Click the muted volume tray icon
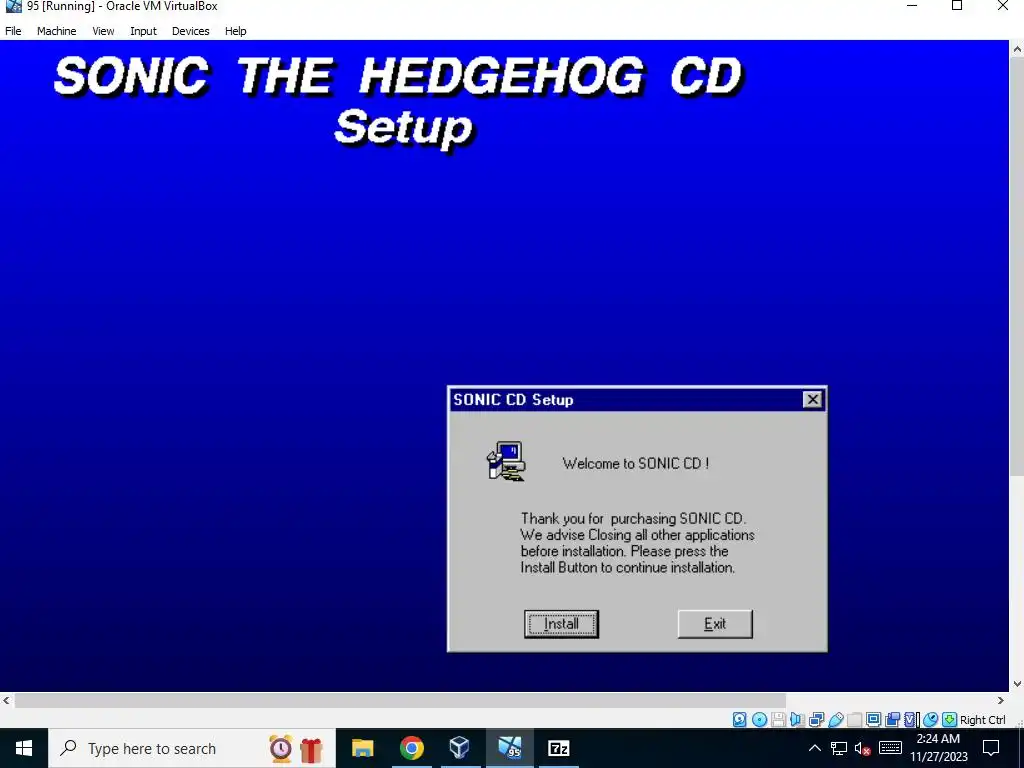Image resolution: width=1024 pixels, height=768 pixels. click(863, 748)
